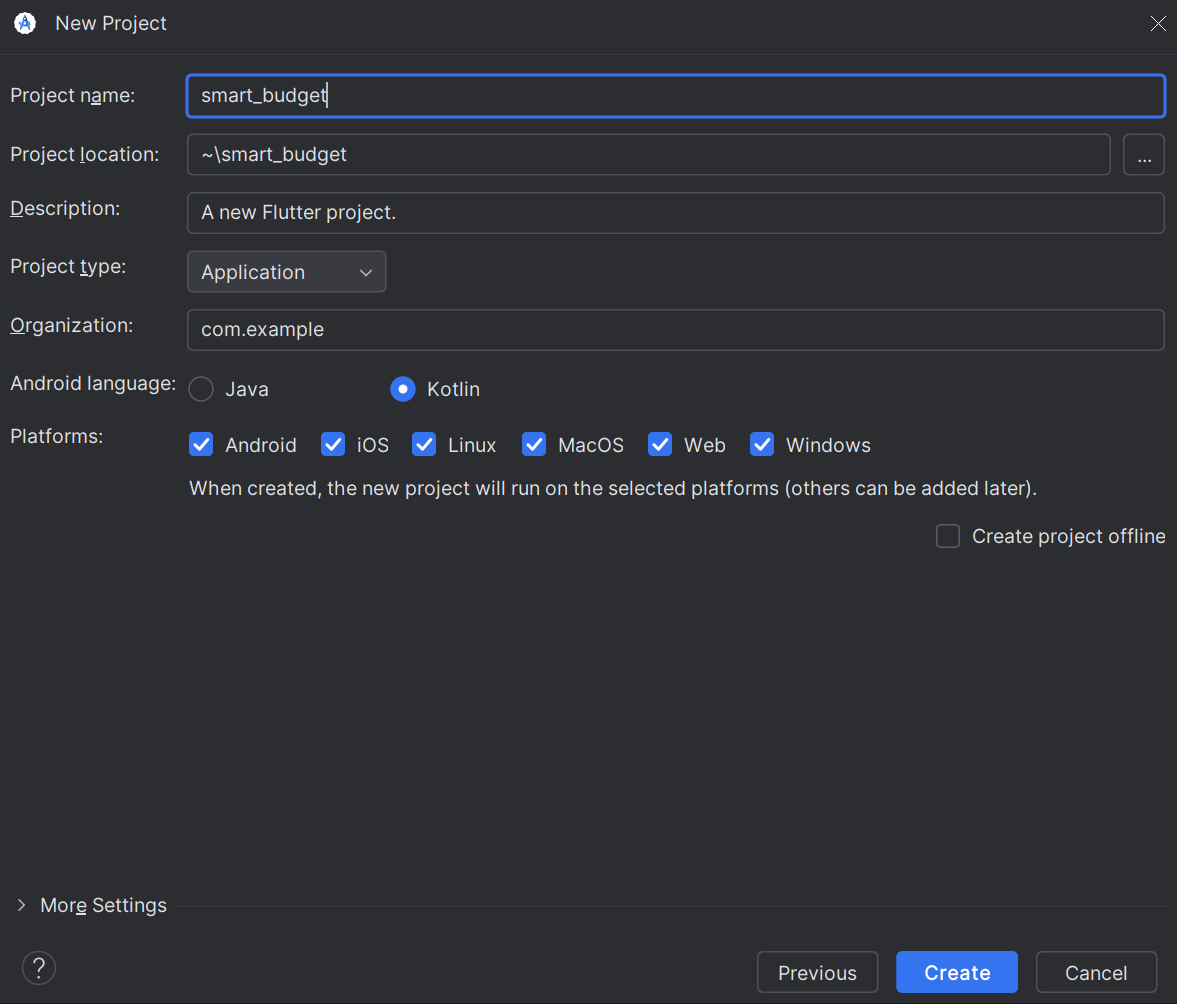Select Kotlin as Android language
1177x1004 pixels.
[403, 389]
